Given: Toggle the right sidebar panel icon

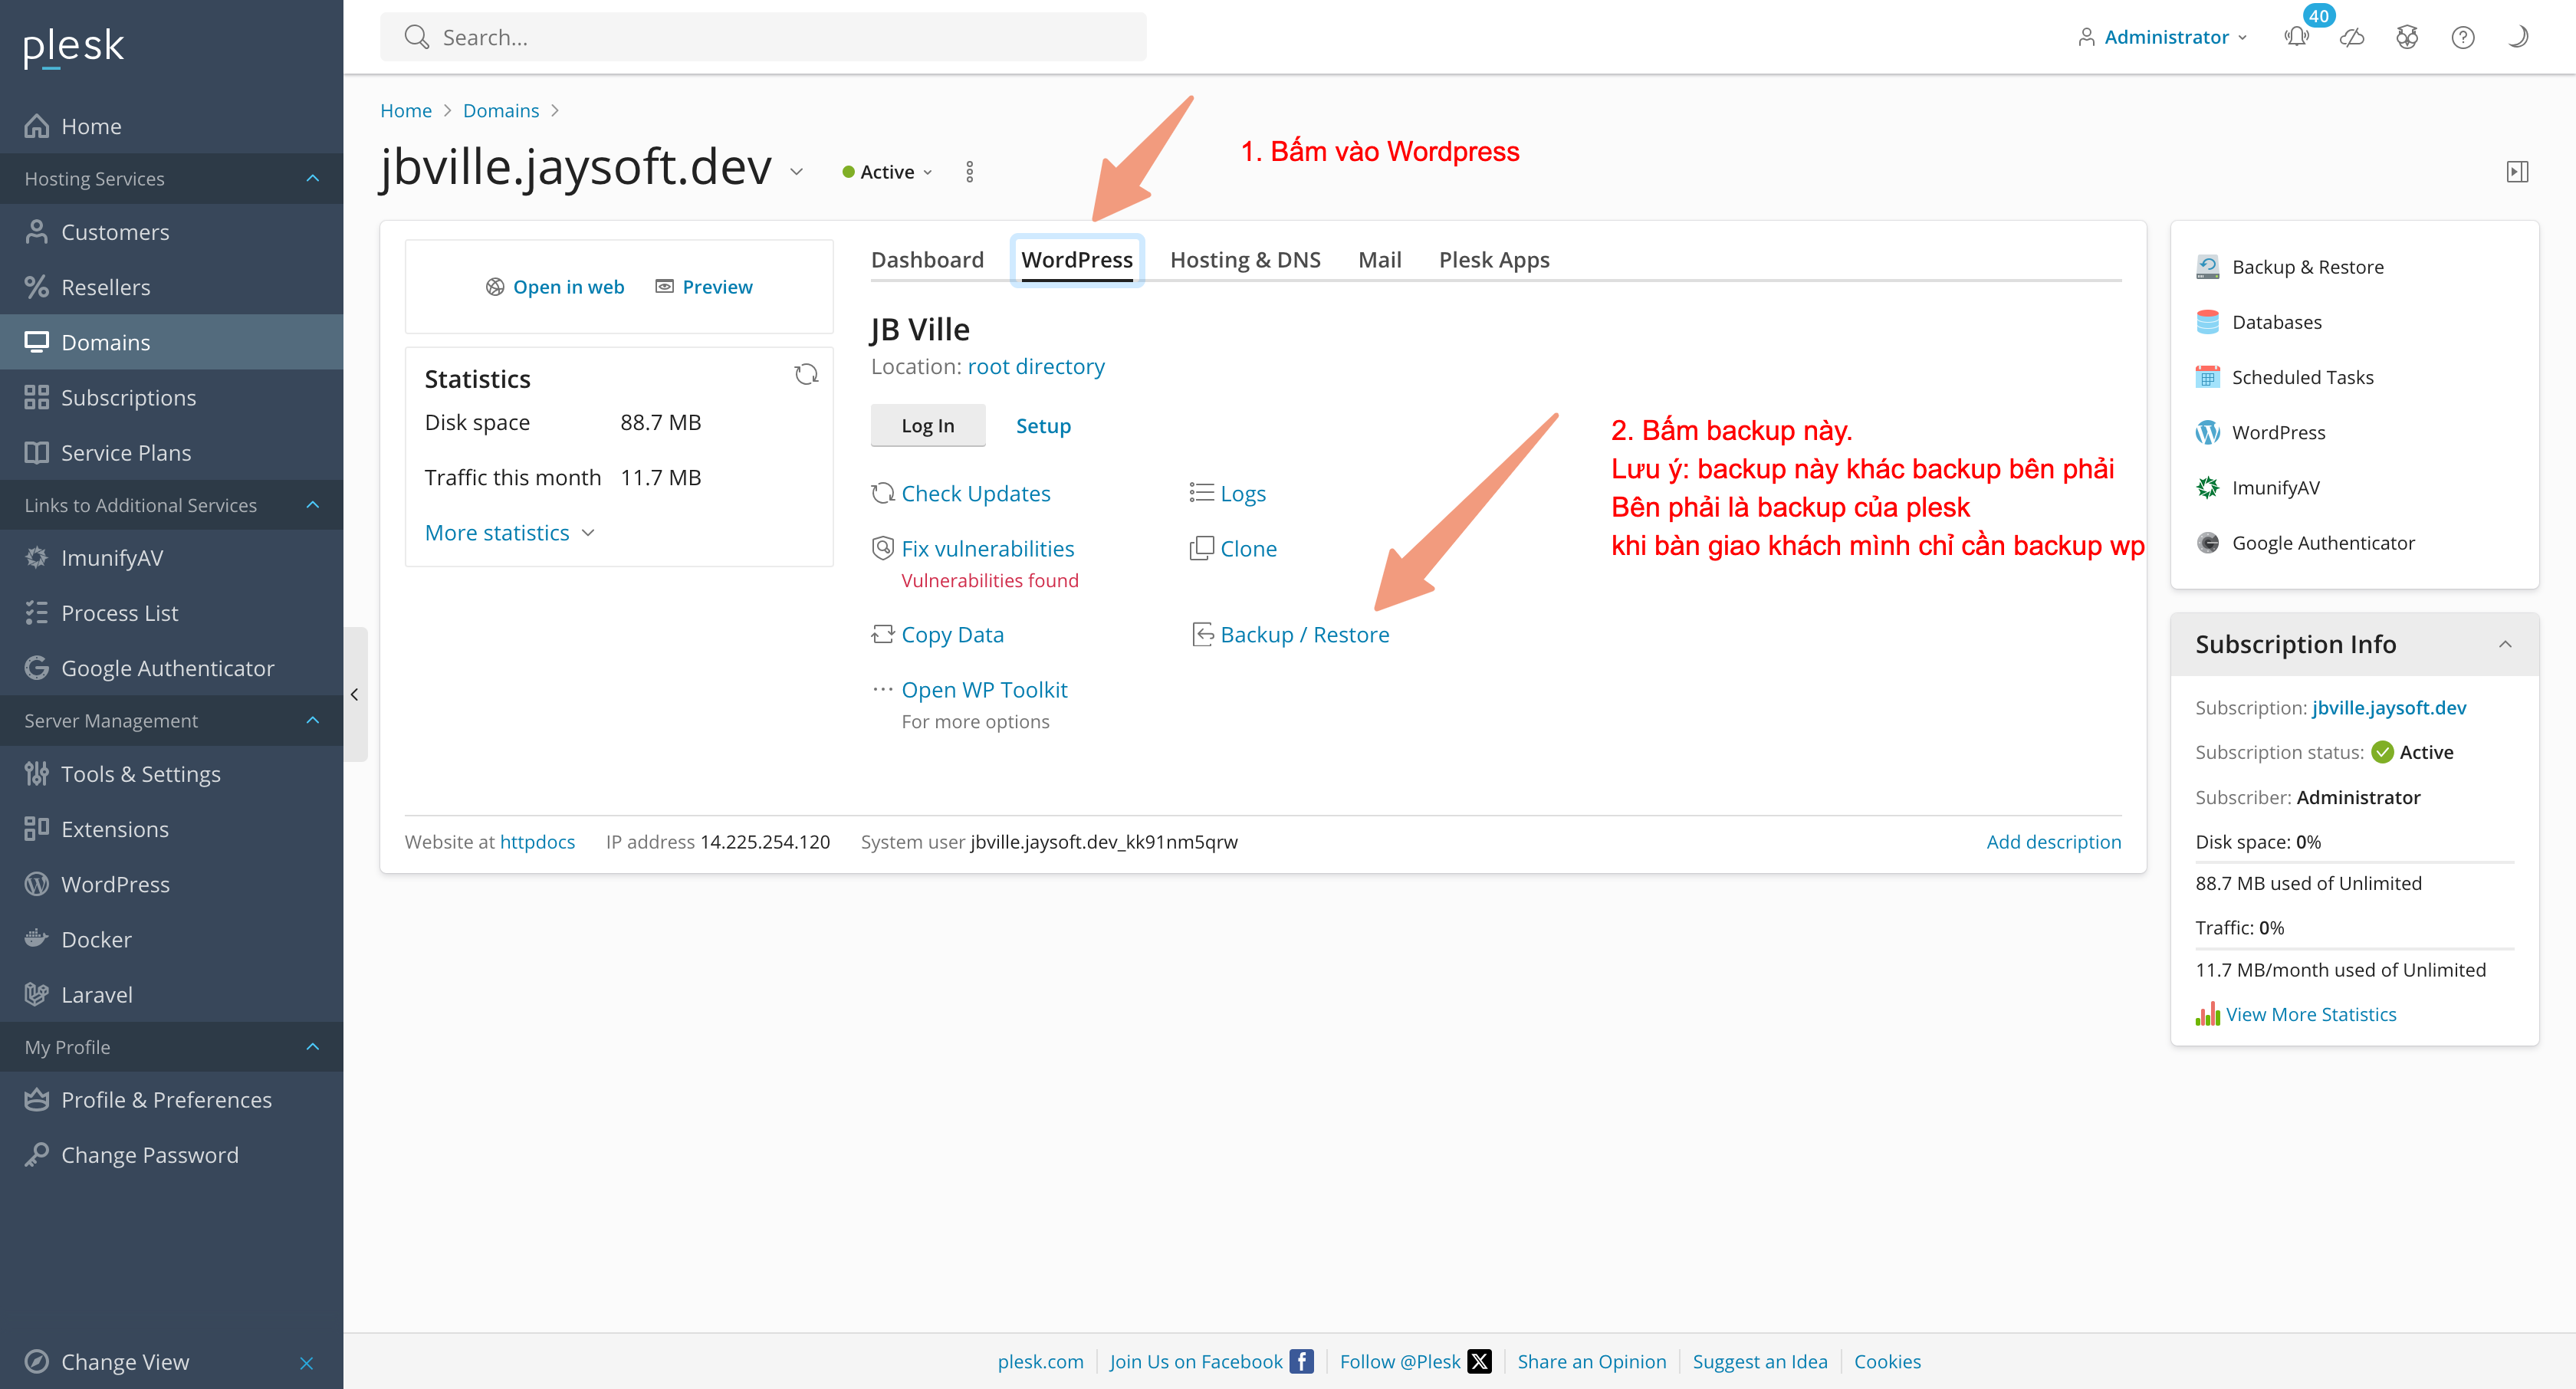Looking at the screenshot, I should [2517, 172].
